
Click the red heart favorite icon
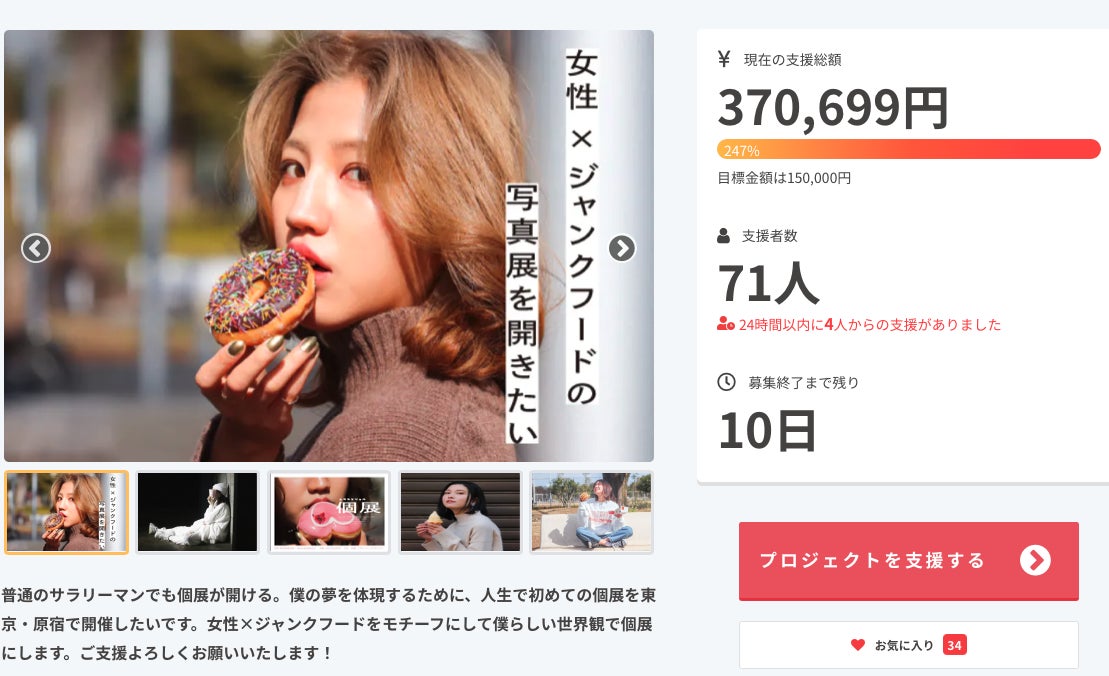tap(857, 645)
